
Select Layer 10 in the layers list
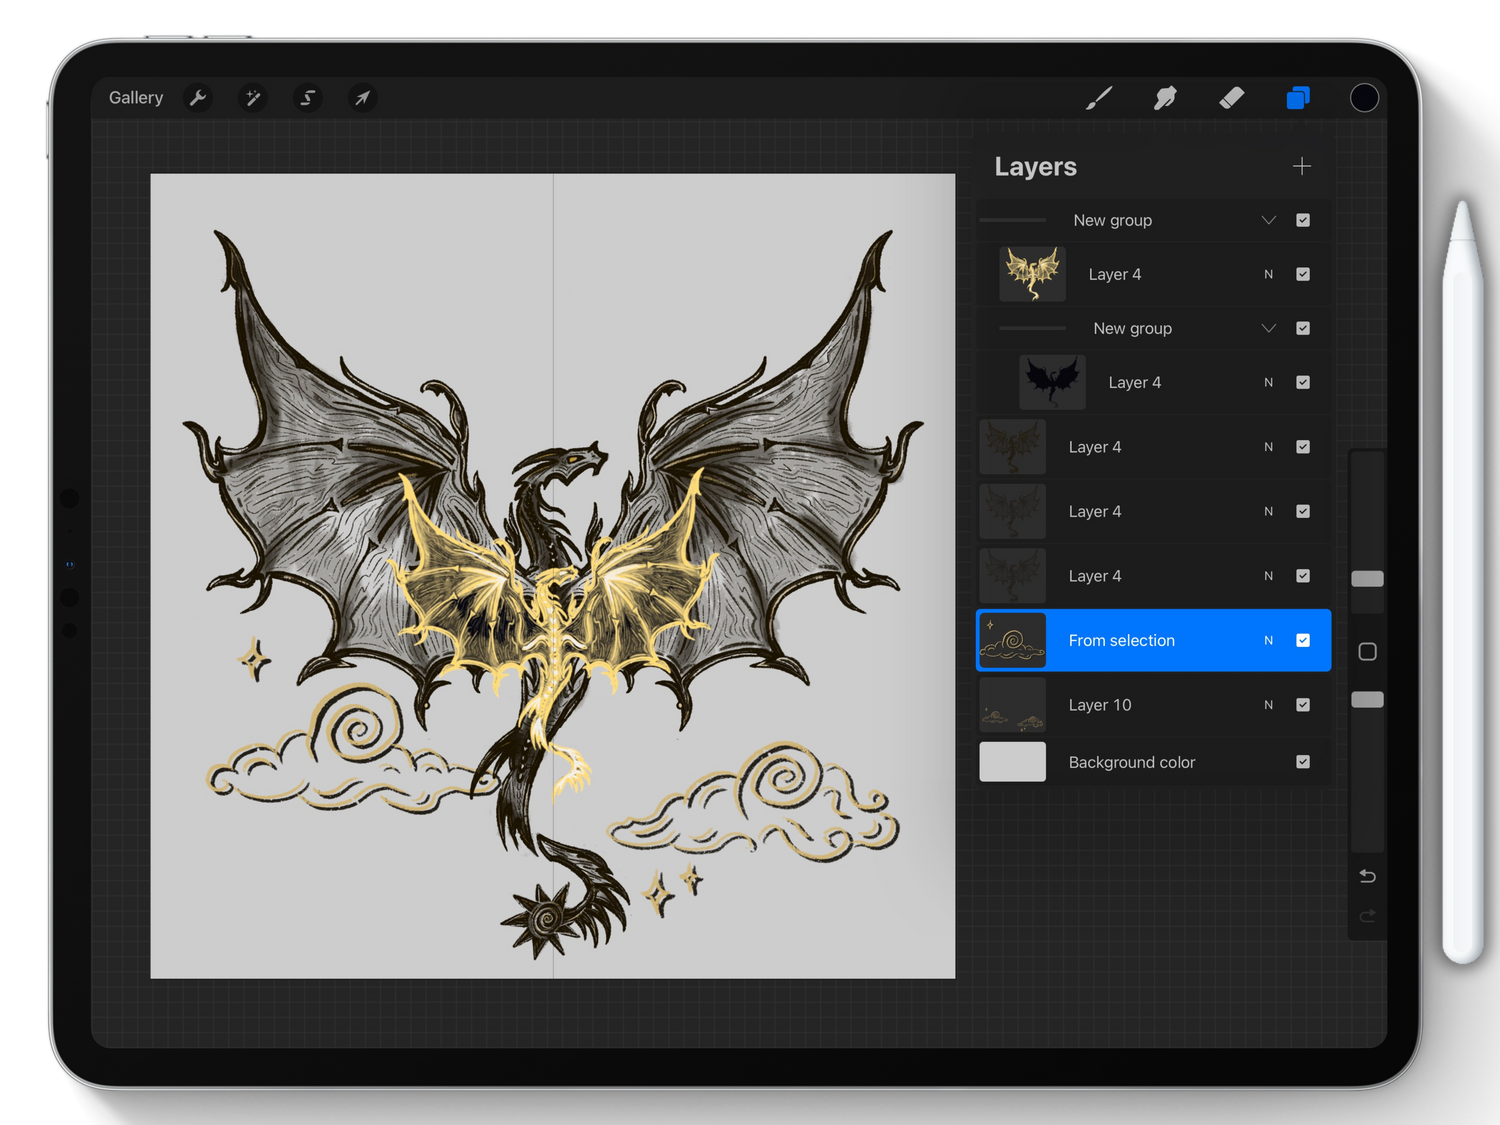click(1100, 705)
